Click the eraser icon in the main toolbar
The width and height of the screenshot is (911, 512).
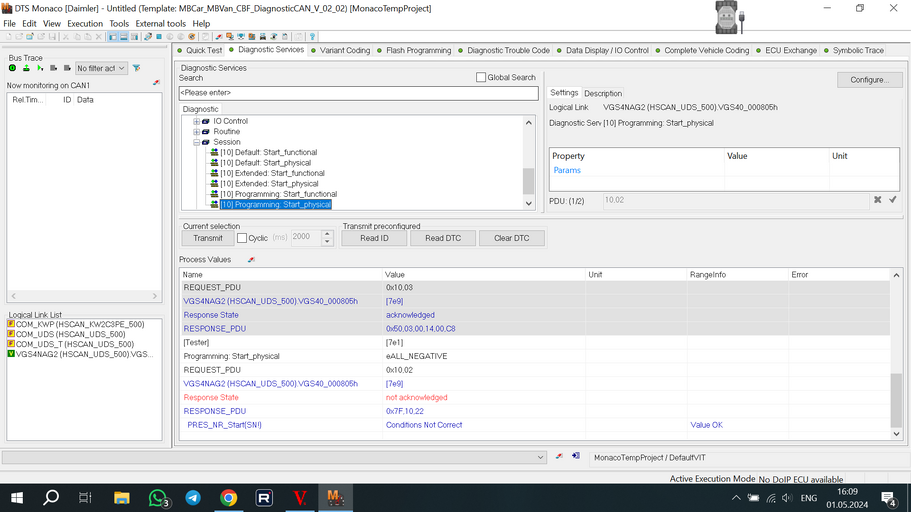218,37
